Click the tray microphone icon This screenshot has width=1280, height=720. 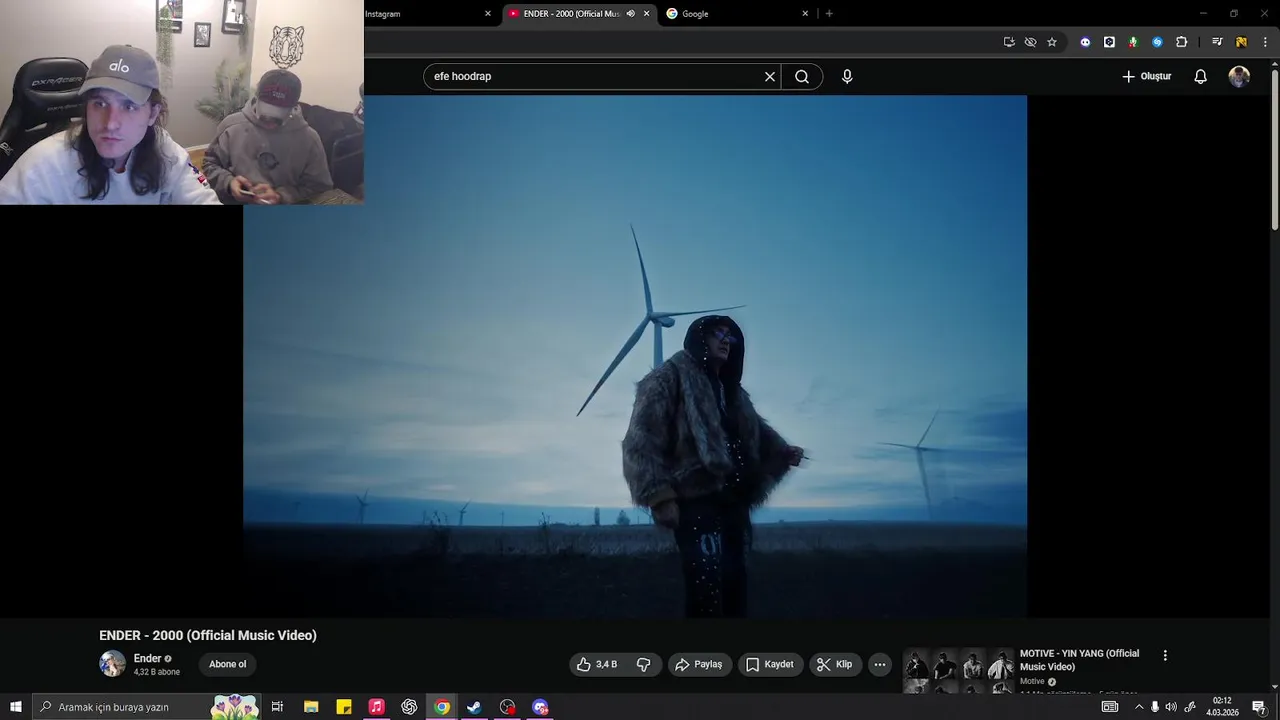1155,707
